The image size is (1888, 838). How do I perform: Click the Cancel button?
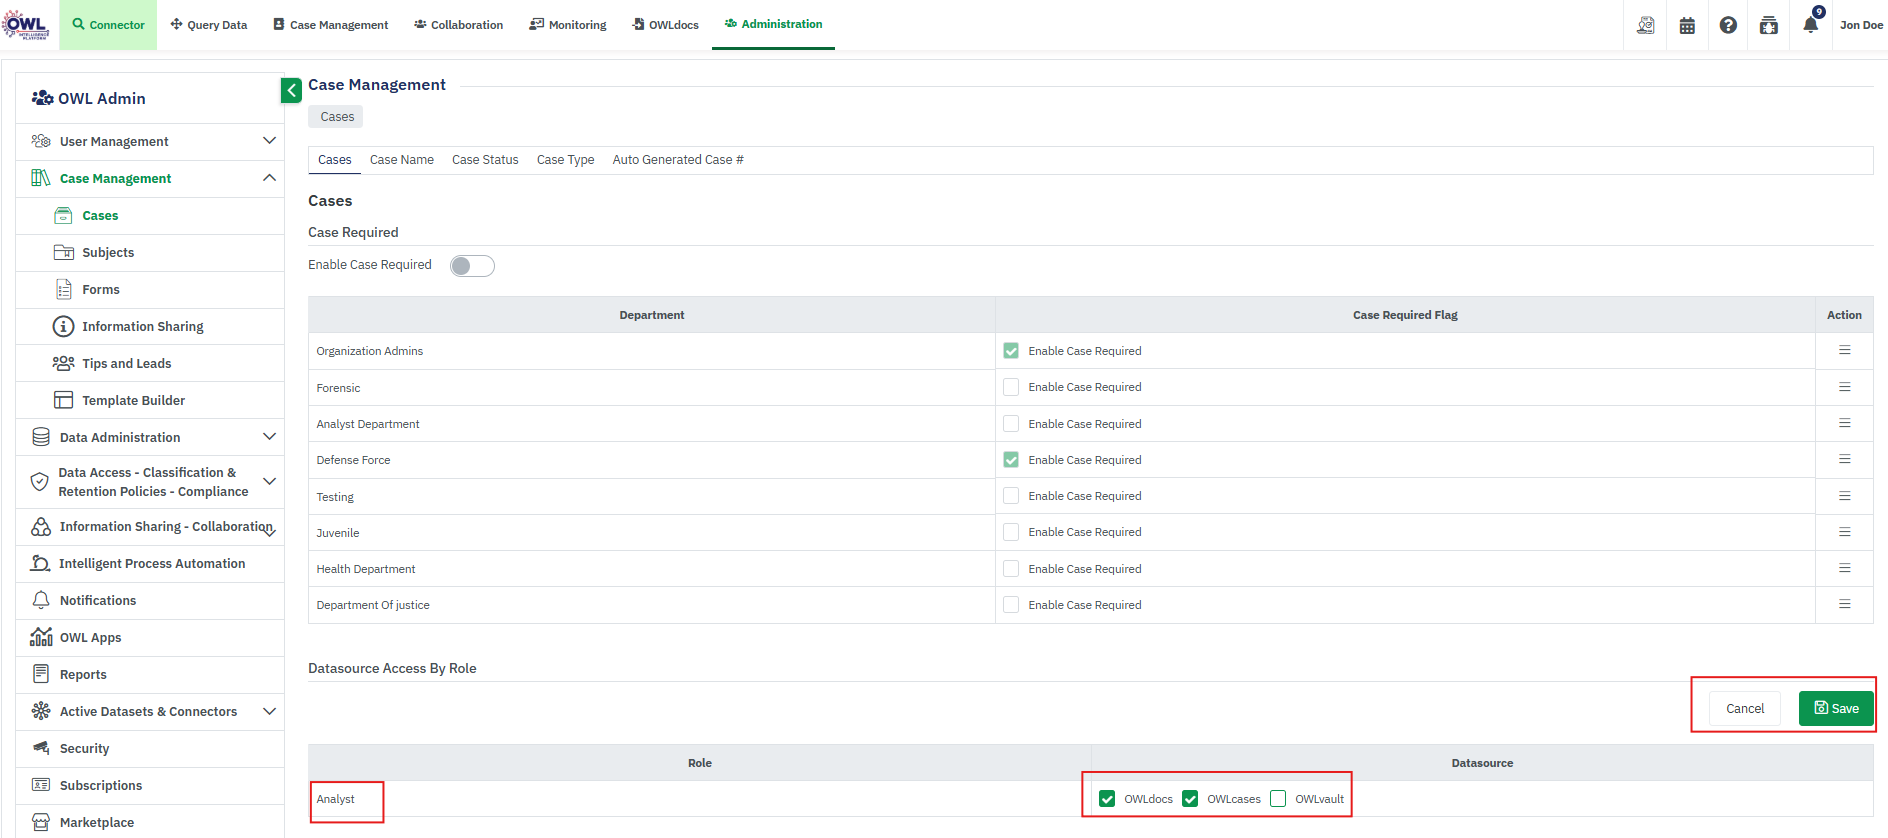tap(1744, 708)
